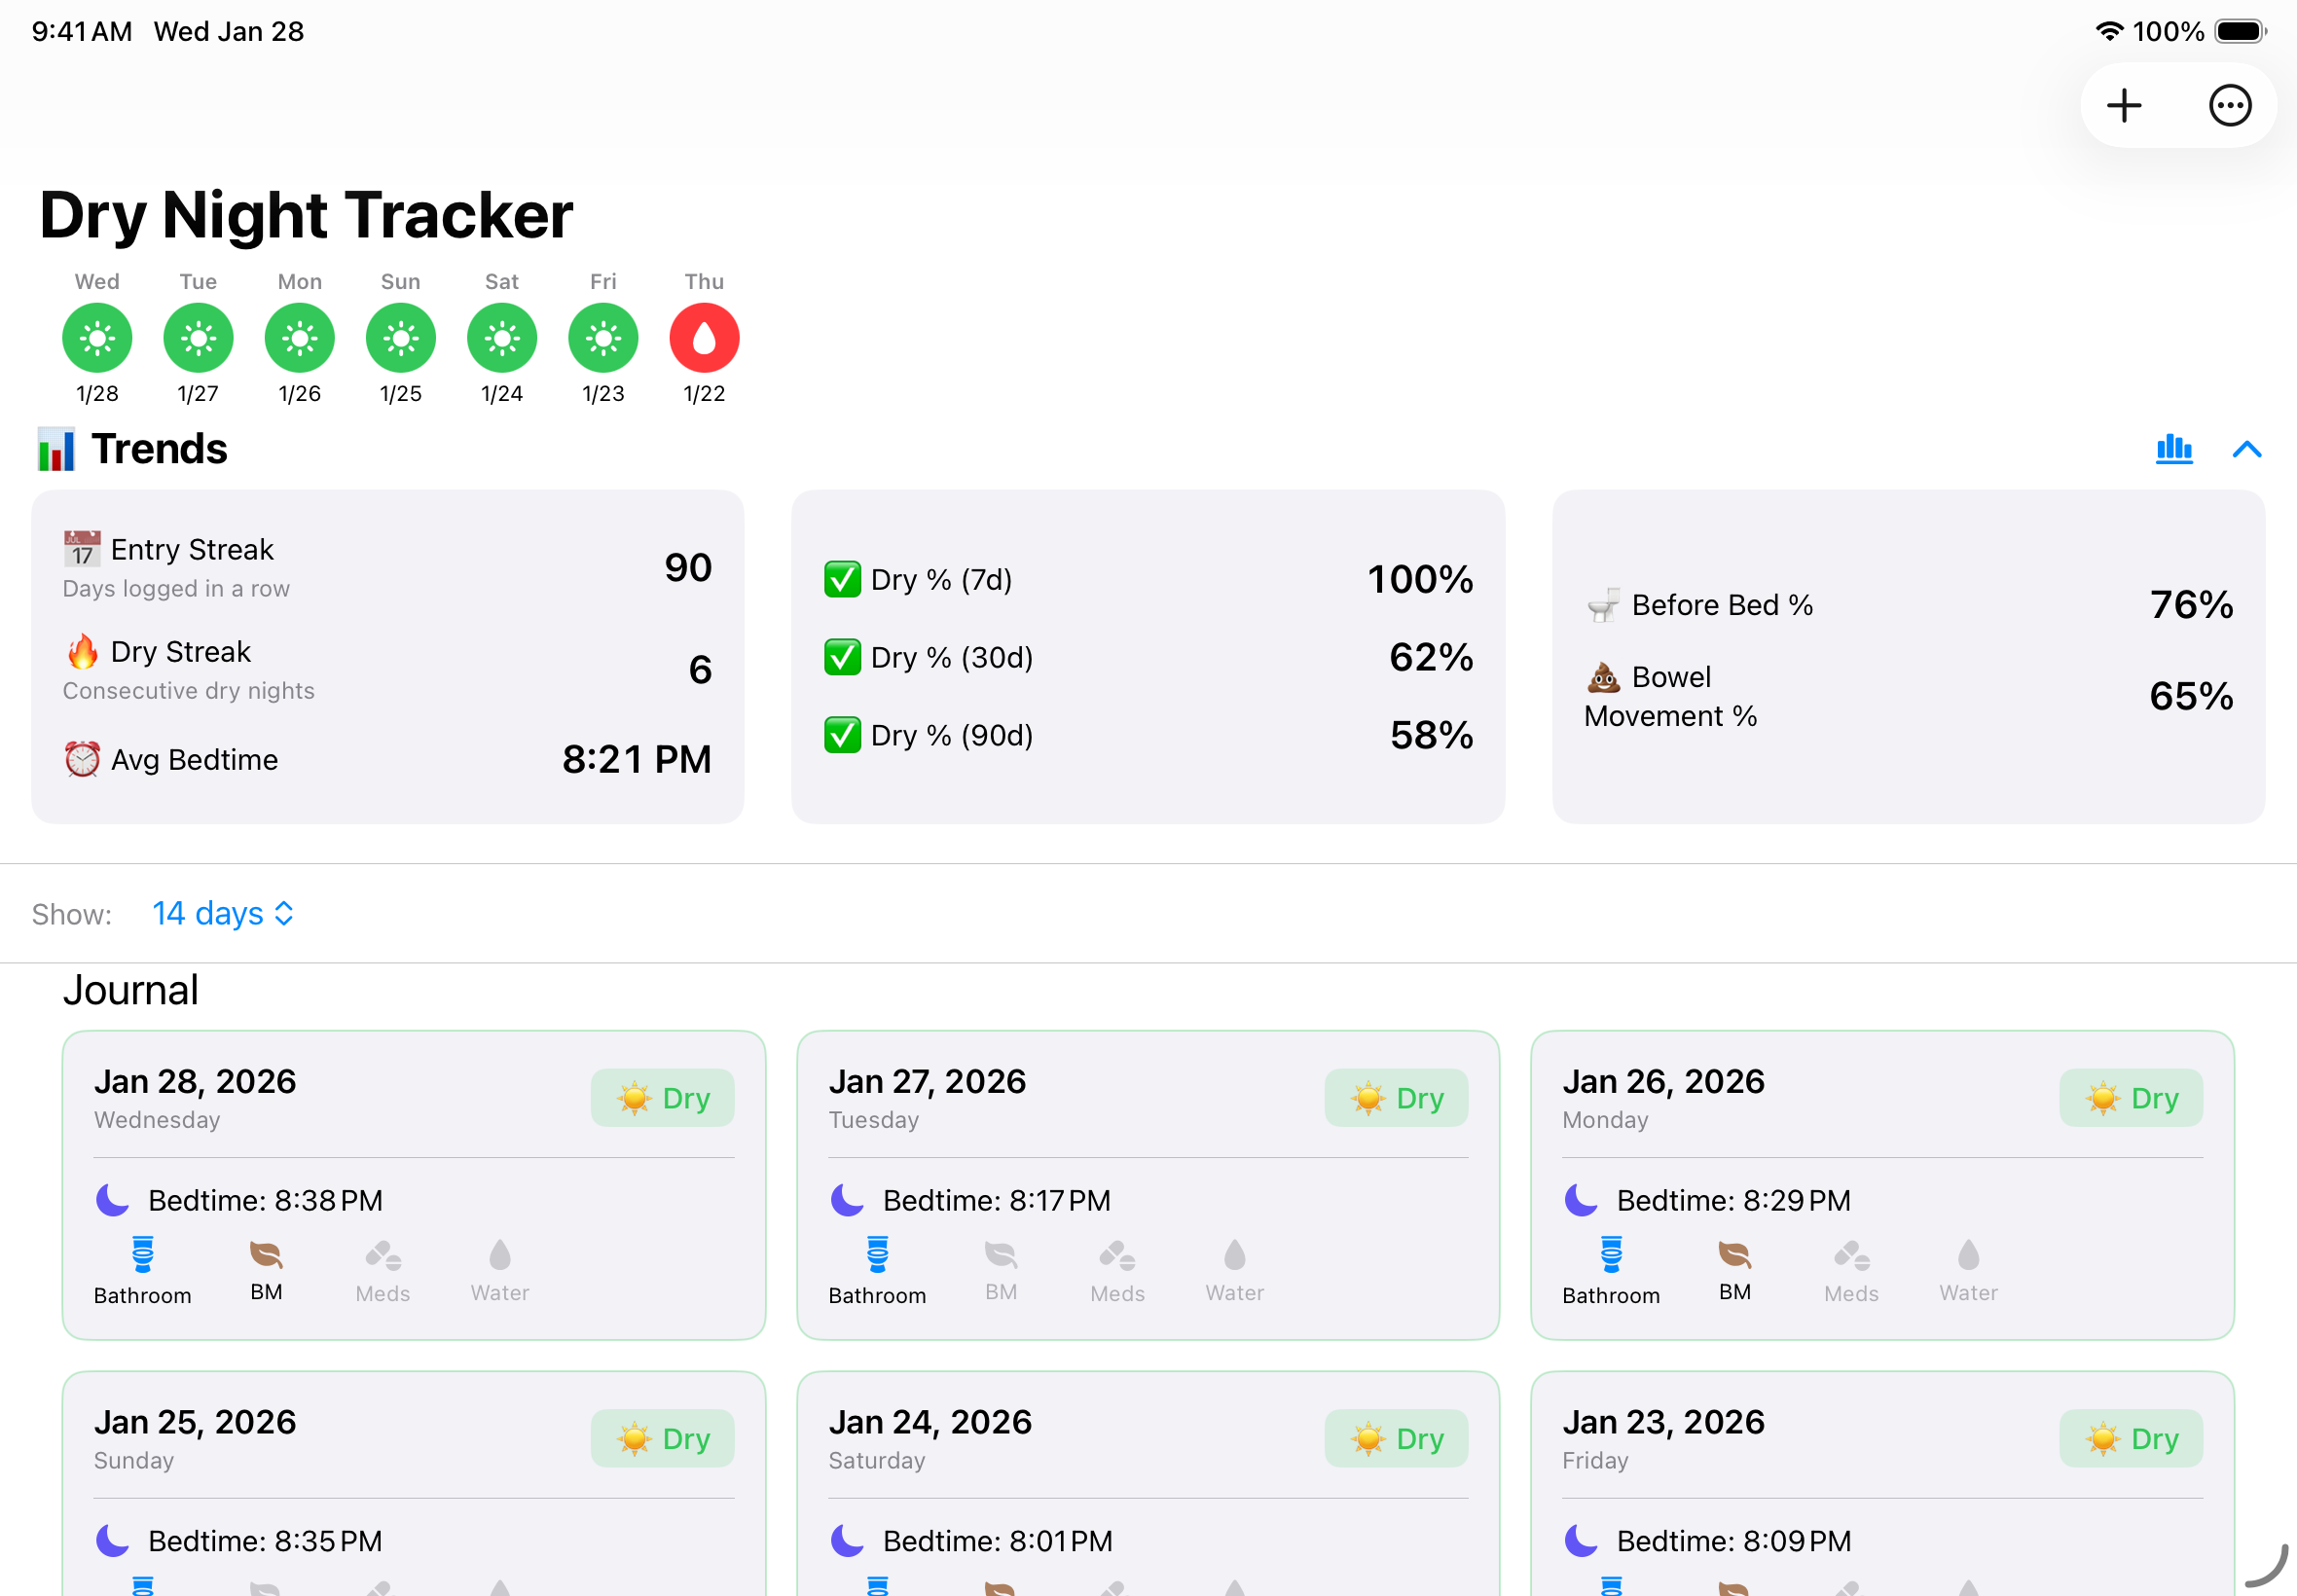Select the Fri 1/23 dry circle
The image size is (2297, 1596).
point(603,338)
